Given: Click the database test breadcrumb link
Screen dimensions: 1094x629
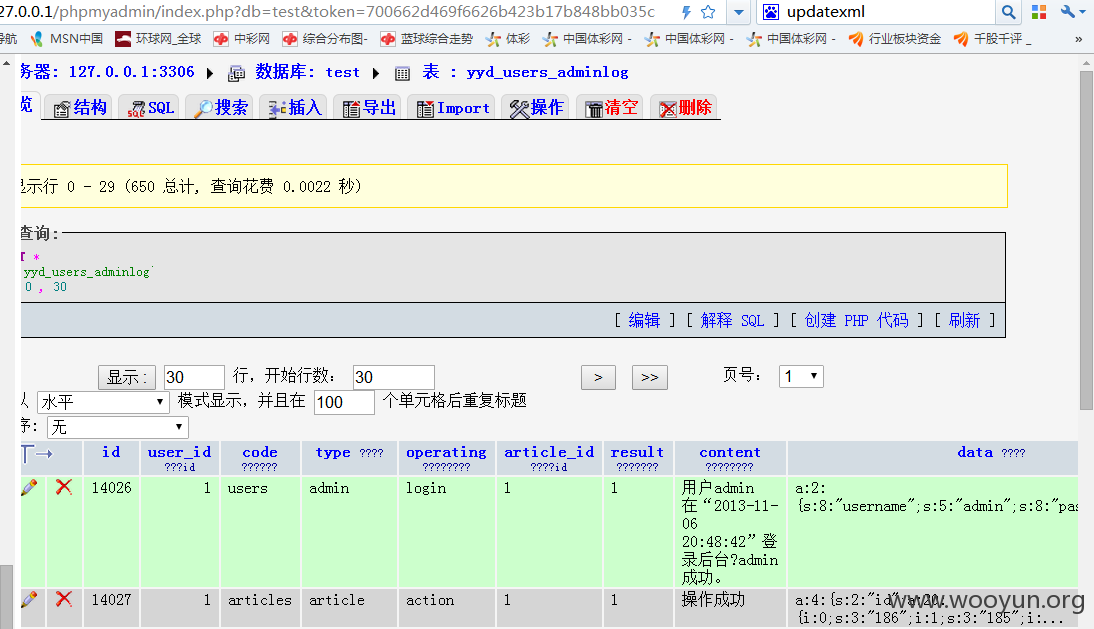Looking at the screenshot, I should click(x=307, y=72).
